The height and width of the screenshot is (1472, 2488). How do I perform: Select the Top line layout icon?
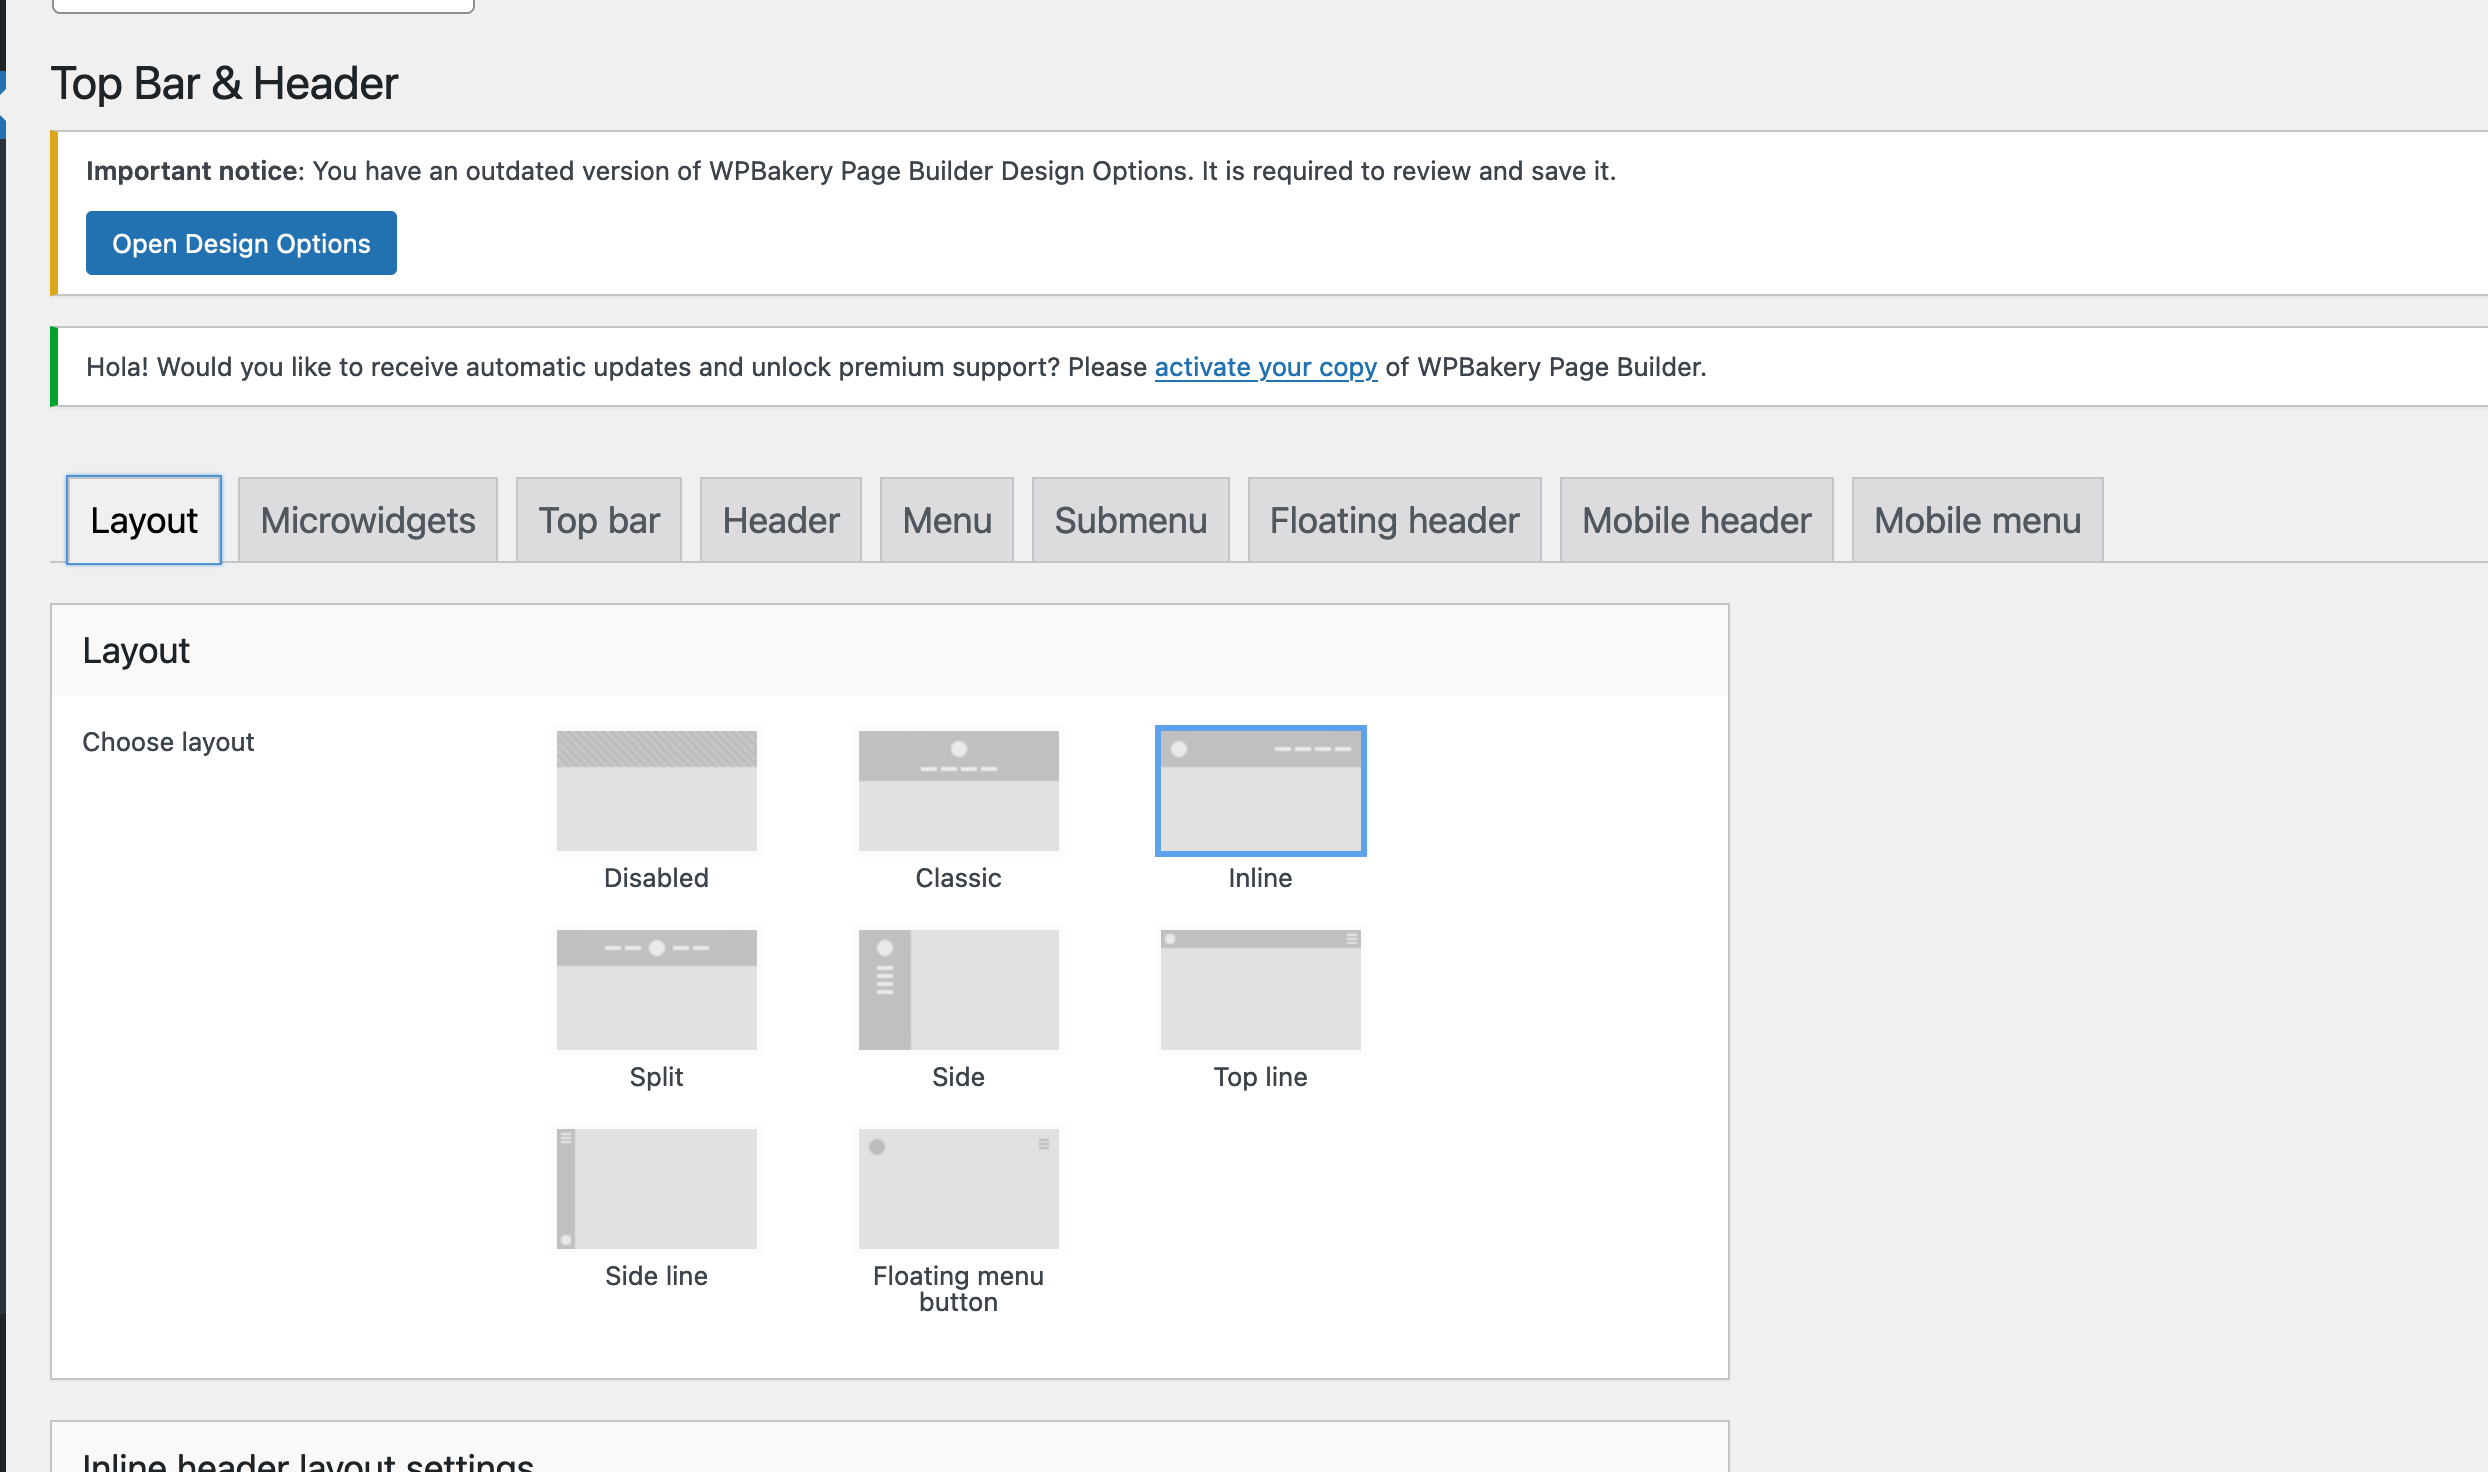click(x=1260, y=989)
